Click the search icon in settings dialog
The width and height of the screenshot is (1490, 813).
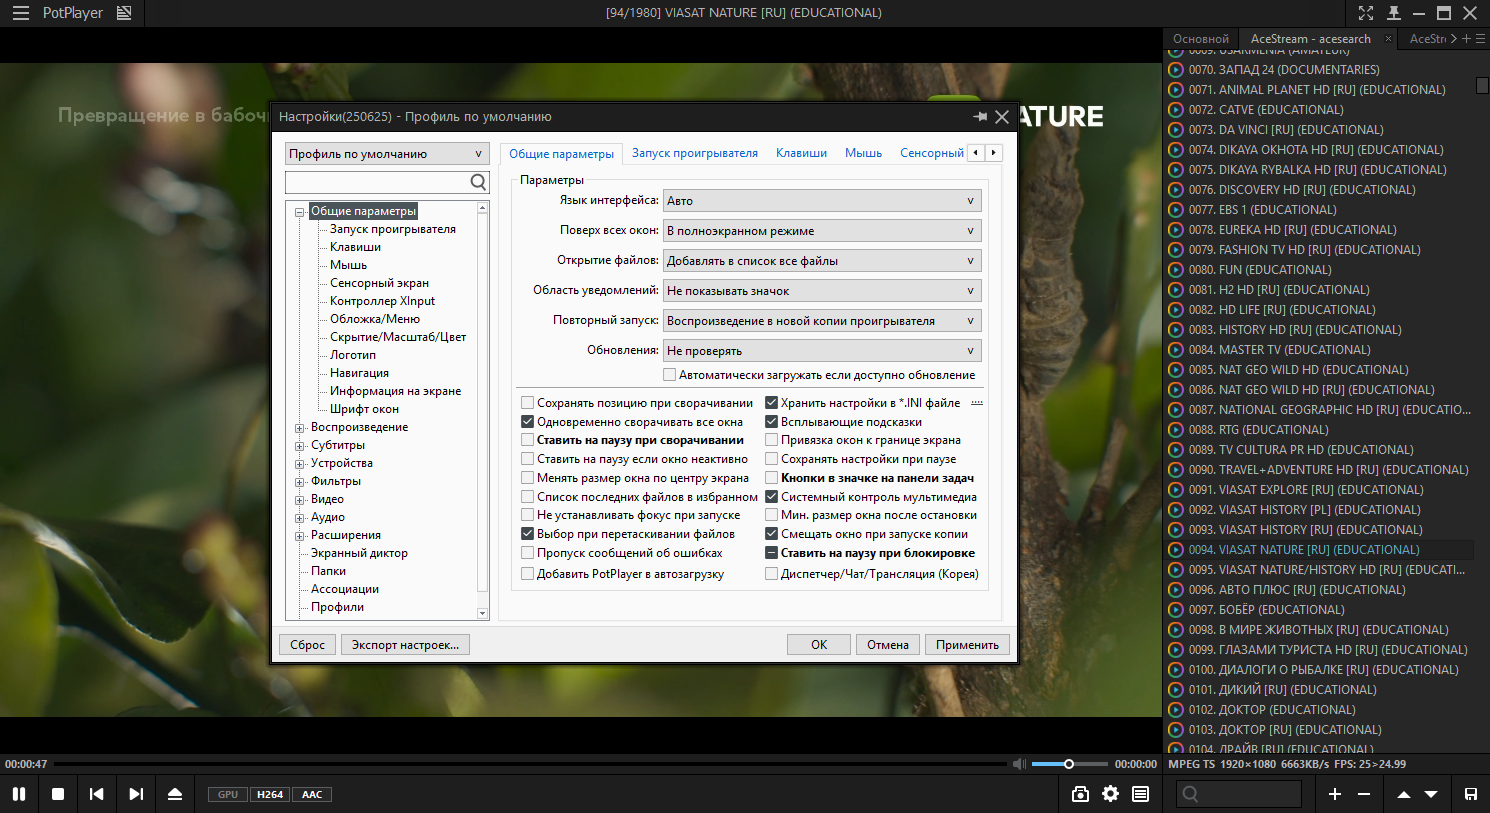(x=478, y=182)
